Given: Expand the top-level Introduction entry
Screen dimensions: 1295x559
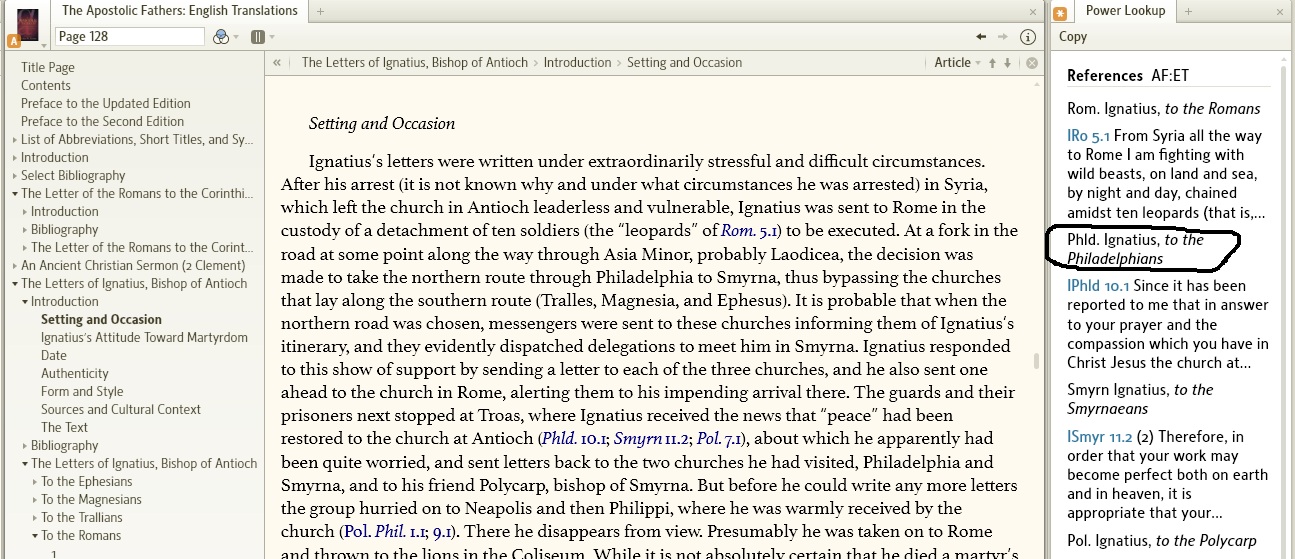Looking at the screenshot, I should [15, 158].
